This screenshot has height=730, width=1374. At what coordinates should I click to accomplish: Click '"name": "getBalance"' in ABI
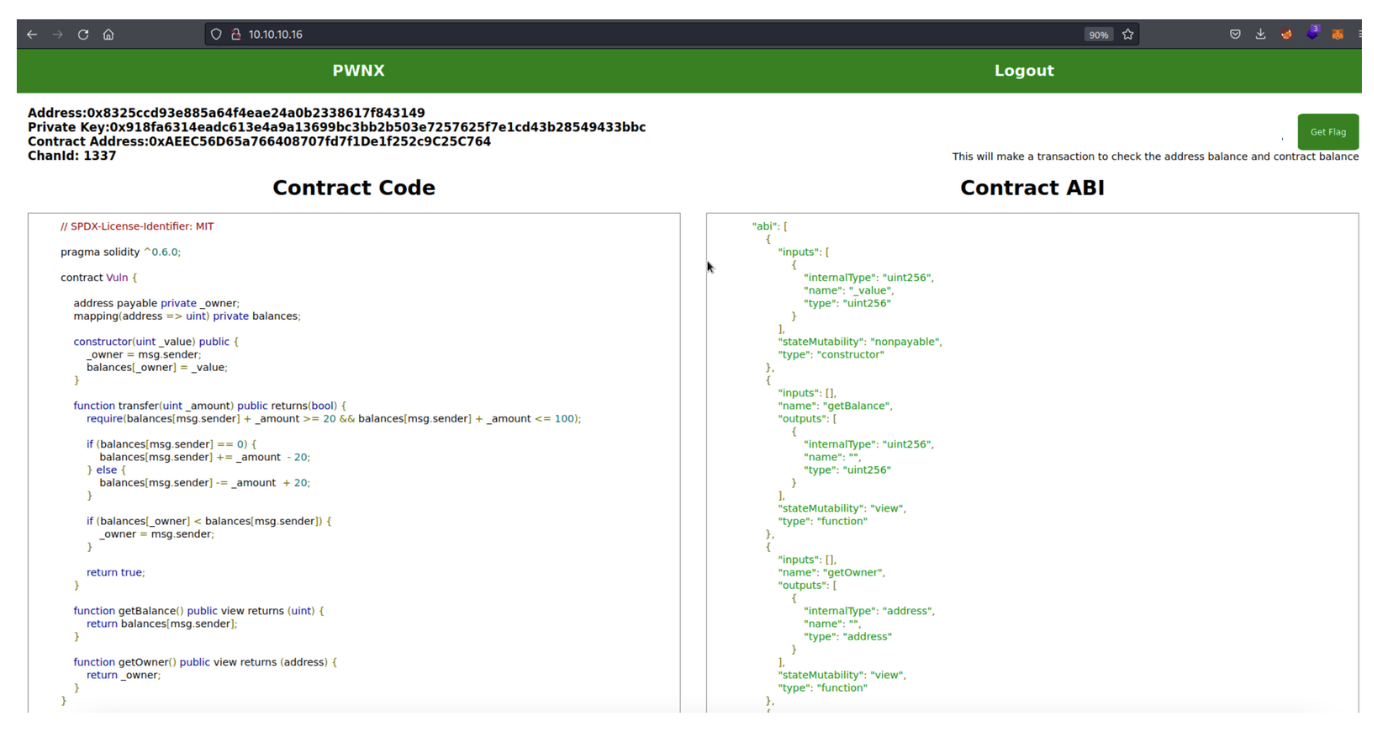point(835,406)
